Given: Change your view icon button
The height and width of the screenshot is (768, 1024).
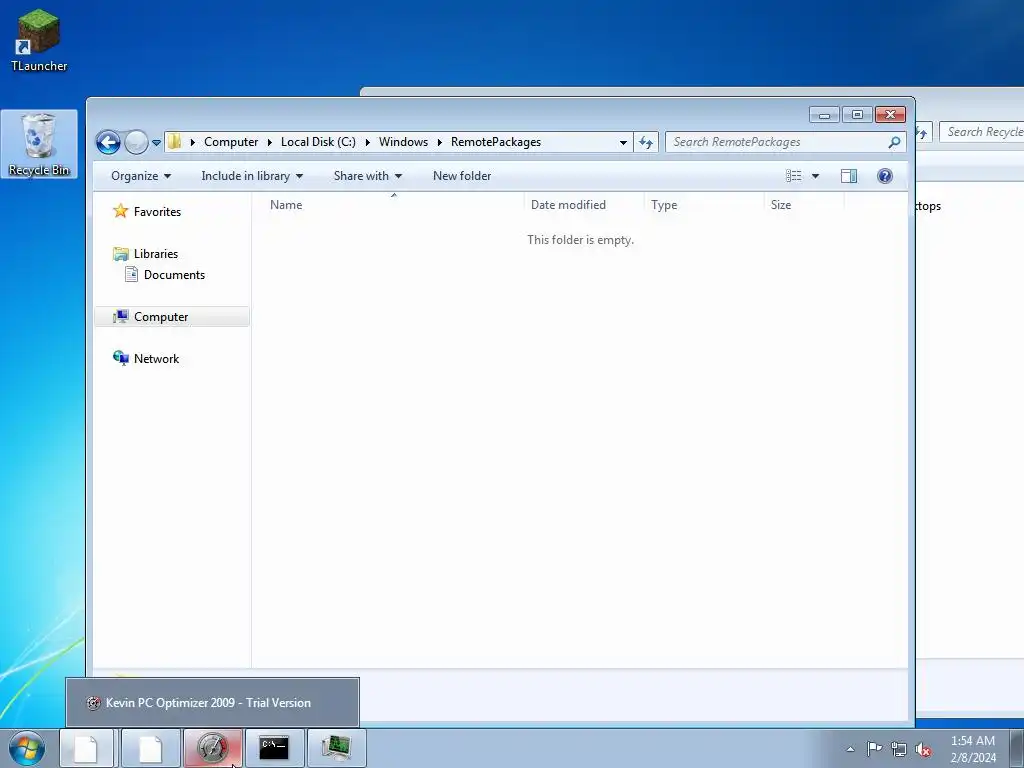Looking at the screenshot, I should [793, 176].
